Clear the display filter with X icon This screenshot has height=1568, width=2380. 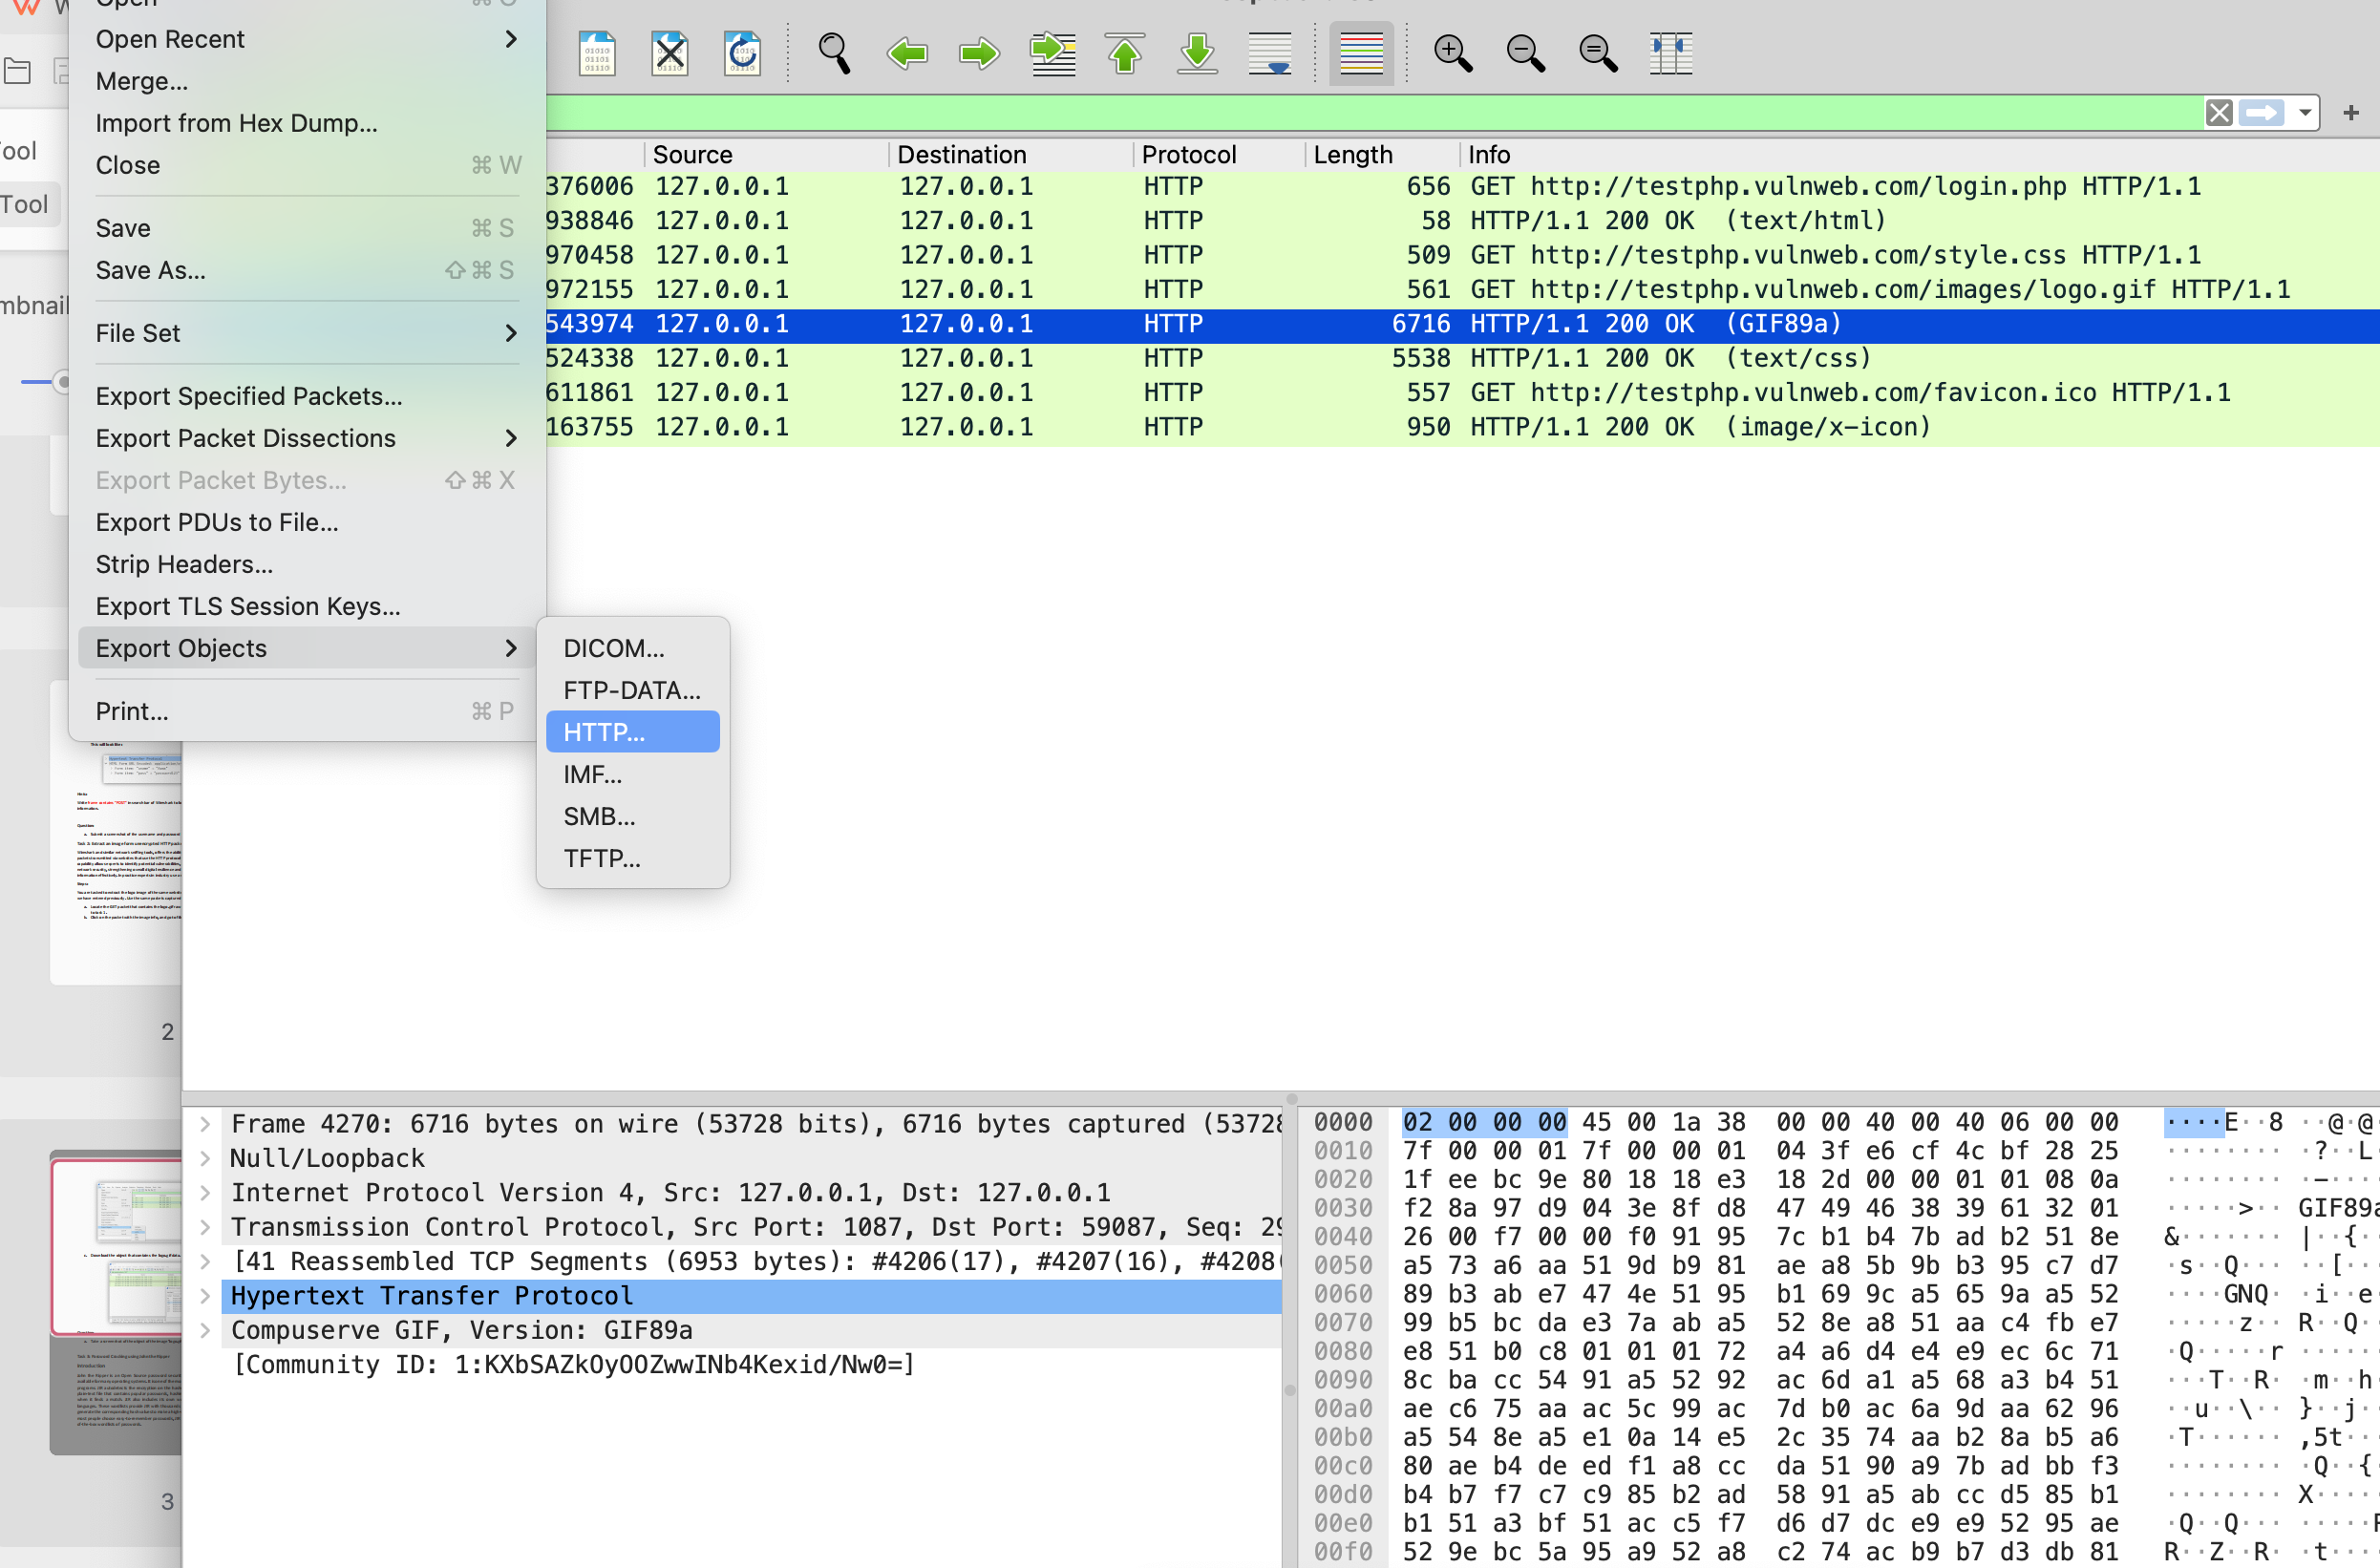tap(2219, 113)
